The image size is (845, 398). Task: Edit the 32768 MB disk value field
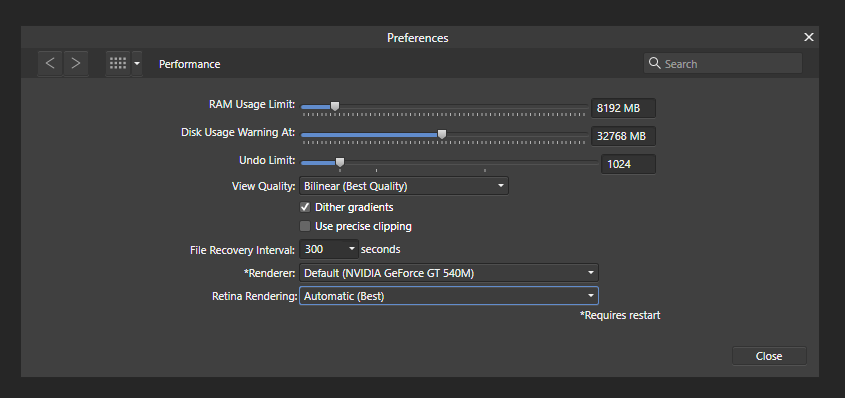point(623,136)
